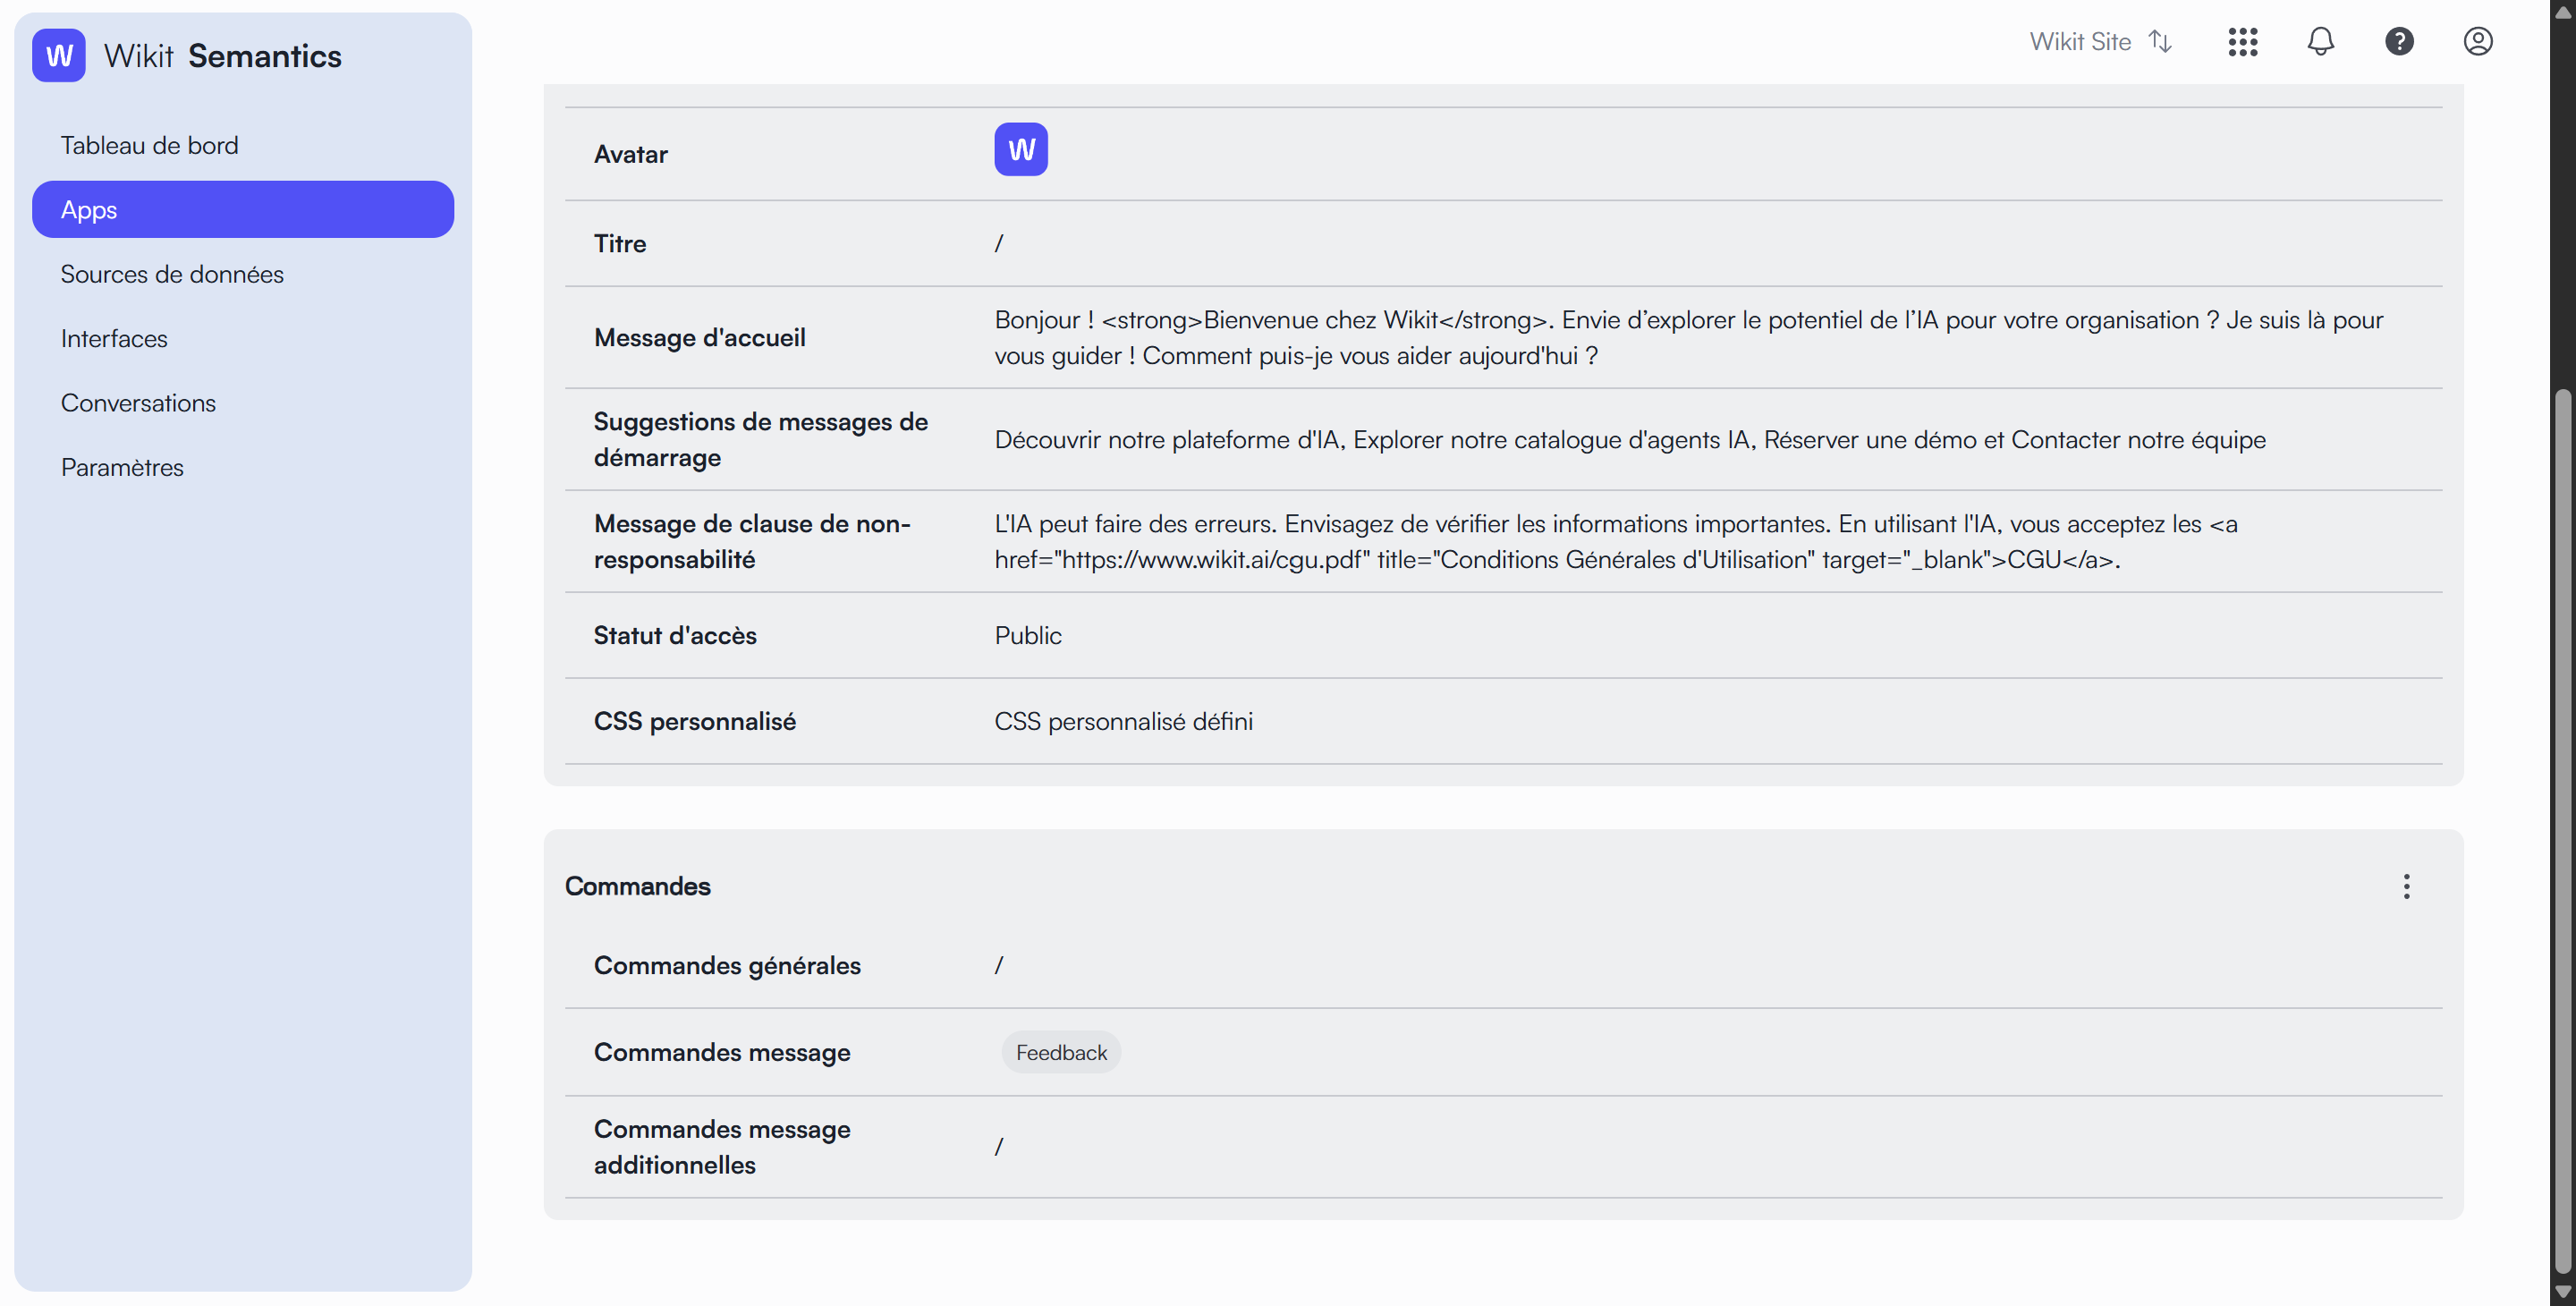2576x1306 pixels.
Task: Click the W avatar image in Avatar row
Action: click(1021, 150)
